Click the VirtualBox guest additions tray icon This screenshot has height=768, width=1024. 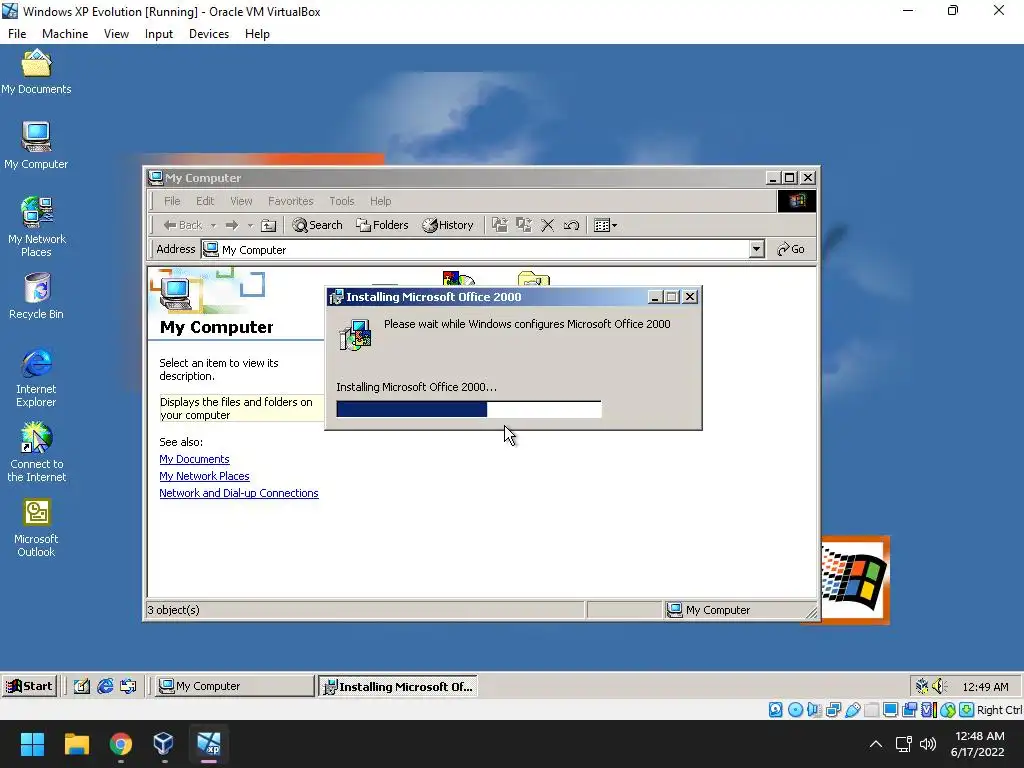[921, 686]
